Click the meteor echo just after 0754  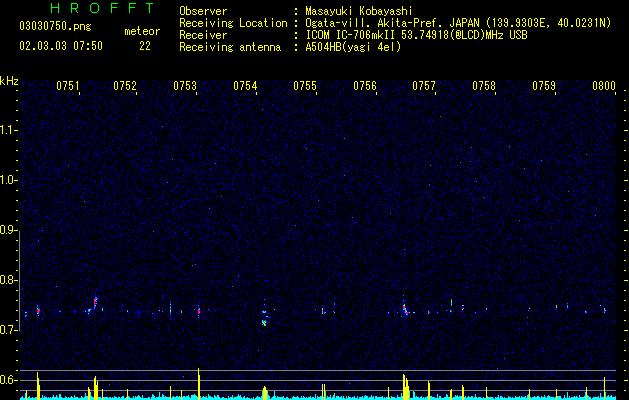pyautogui.click(x=264, y=317)
